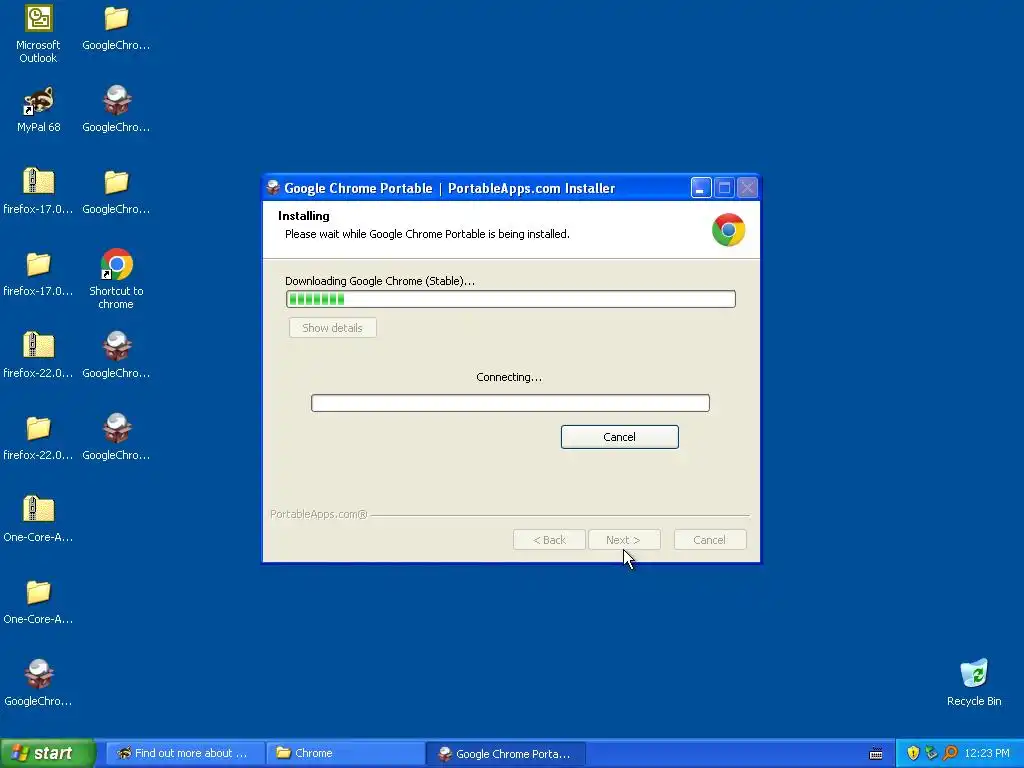
Task: Switch to Google Chrome Porta... taskbar button
Action: [x=505, y=753]
